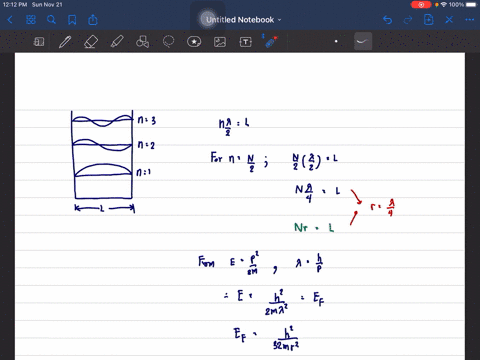Open the page thumbnails grid view
This screenshot has width=480, height=360.
click(31, 20)
